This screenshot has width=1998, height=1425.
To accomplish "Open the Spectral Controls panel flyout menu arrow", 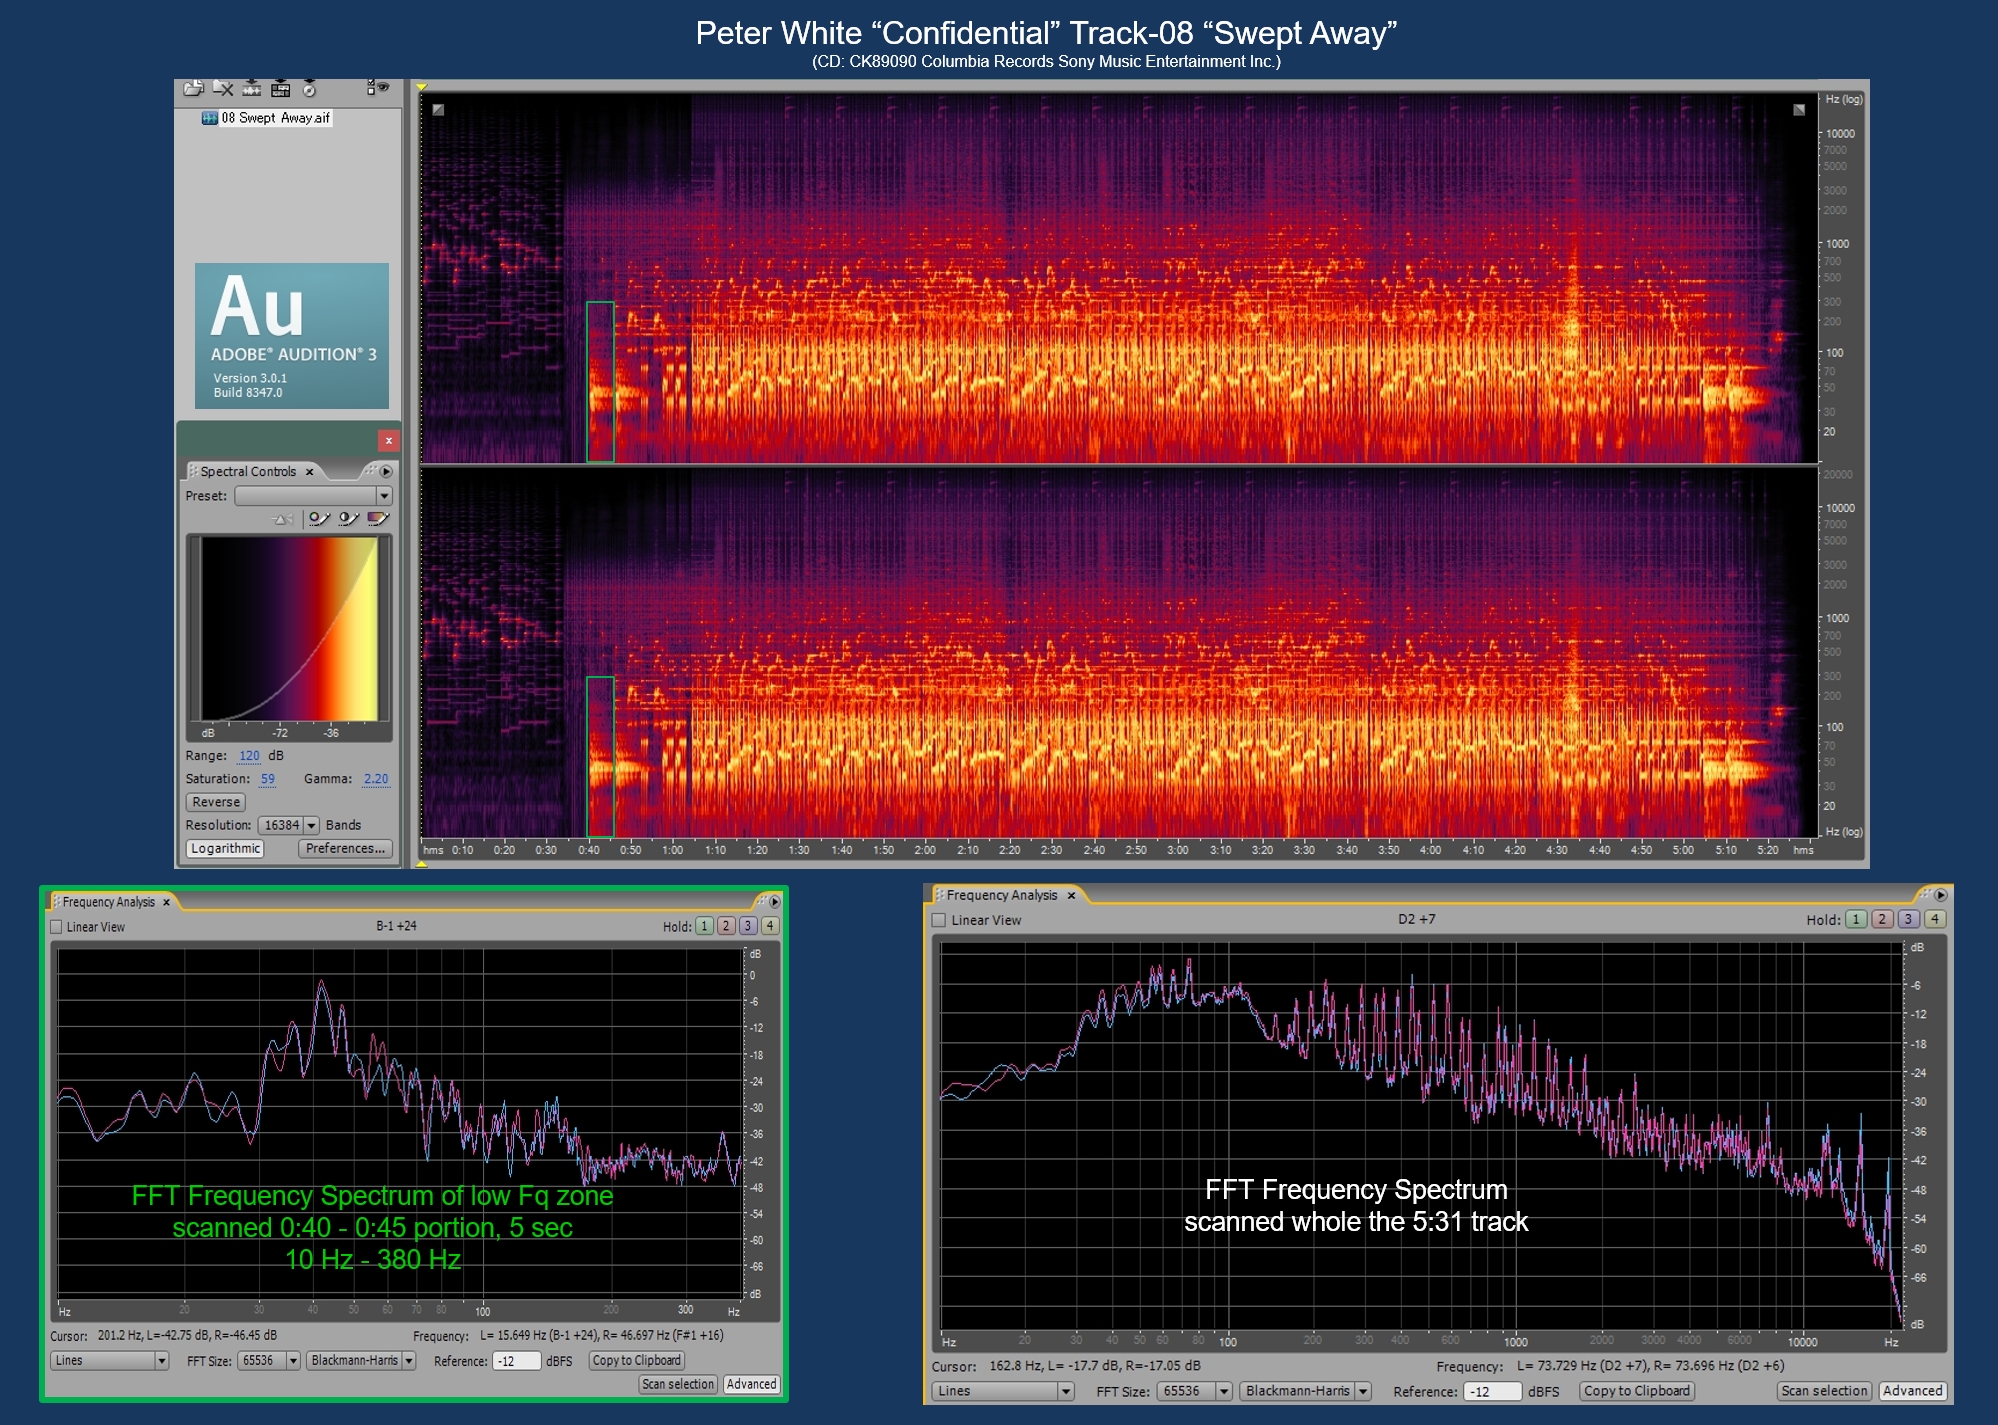I will coord(387,471).
